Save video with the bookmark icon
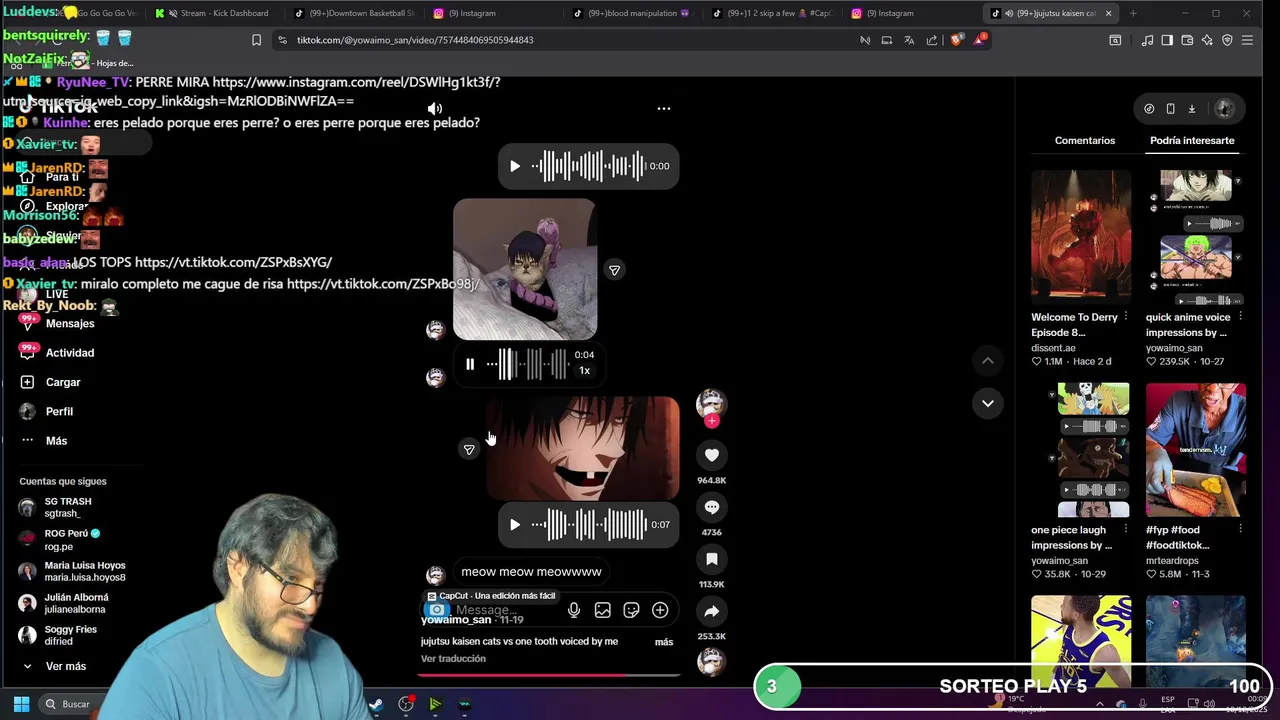The width and height of the screenshot is (1280, 720). coord(712,559)
